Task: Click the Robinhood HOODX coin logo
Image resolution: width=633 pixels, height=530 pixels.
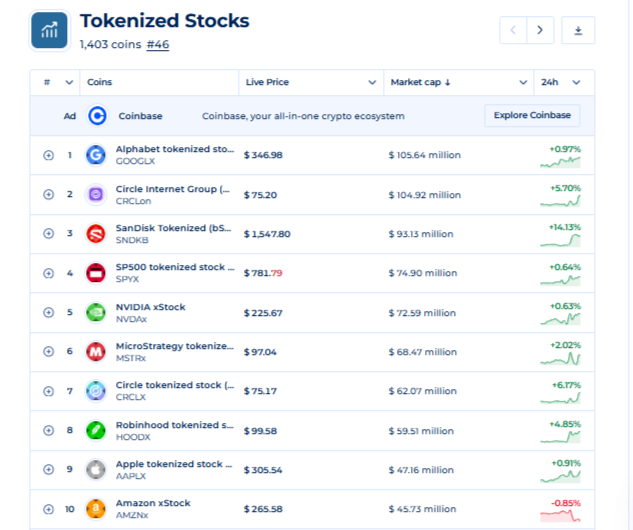Action: coord(96,430)
